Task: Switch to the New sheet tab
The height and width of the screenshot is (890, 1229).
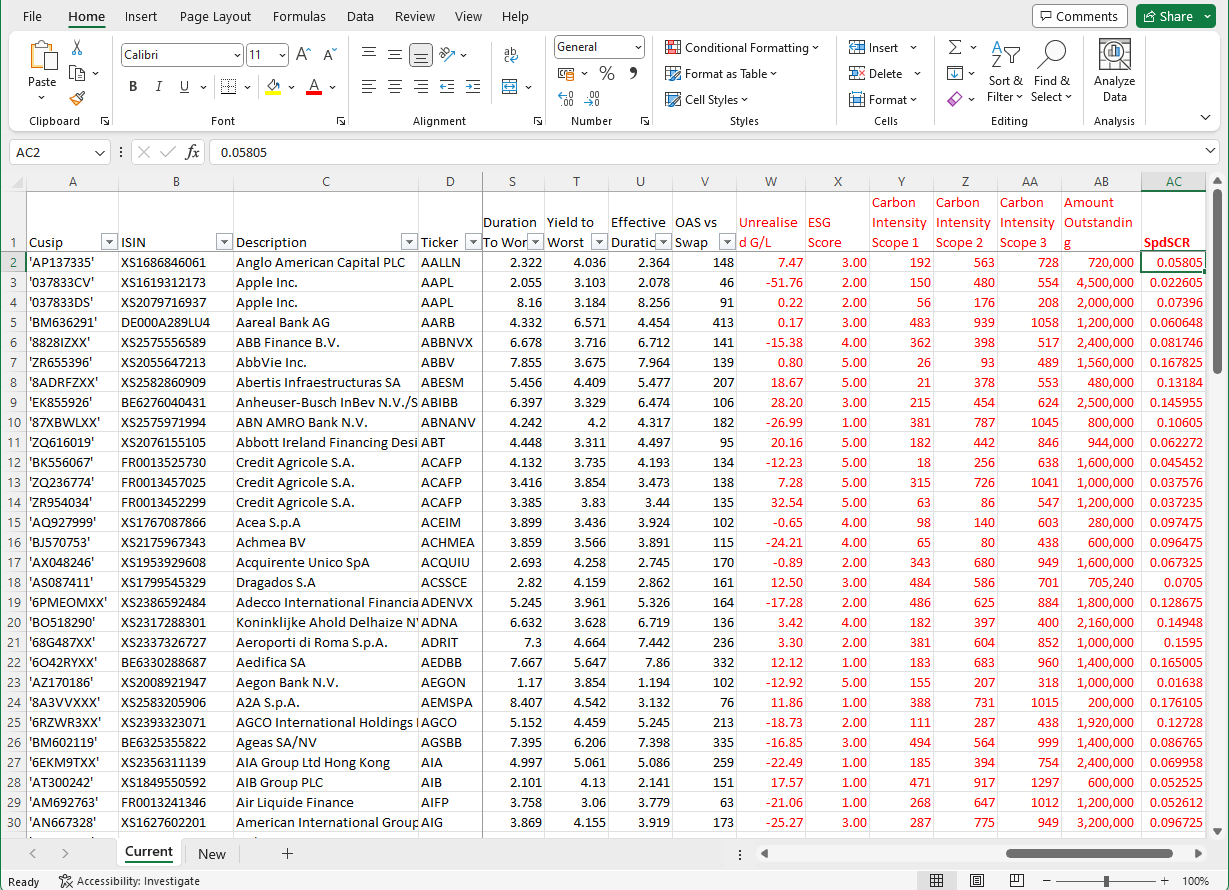Action: click(212, 854)
